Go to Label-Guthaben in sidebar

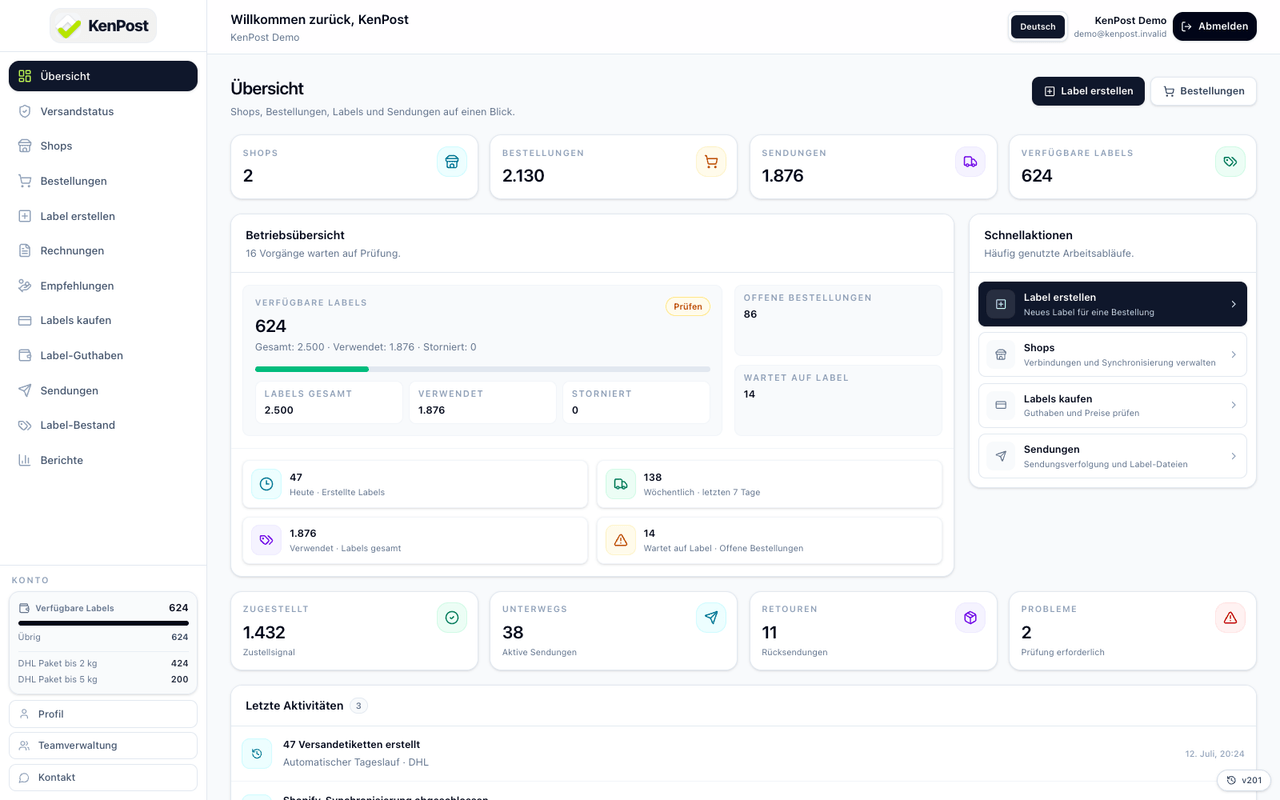(103, 356)
